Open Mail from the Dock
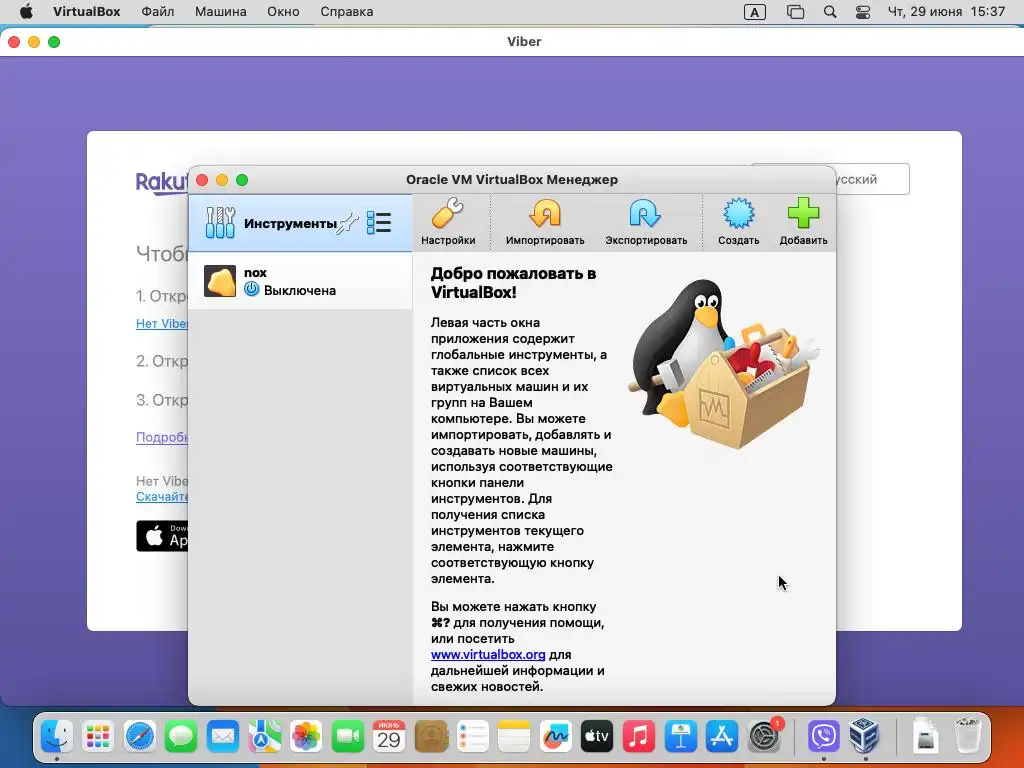Viewport: 1024px width, 768px height. click(223, 737)
